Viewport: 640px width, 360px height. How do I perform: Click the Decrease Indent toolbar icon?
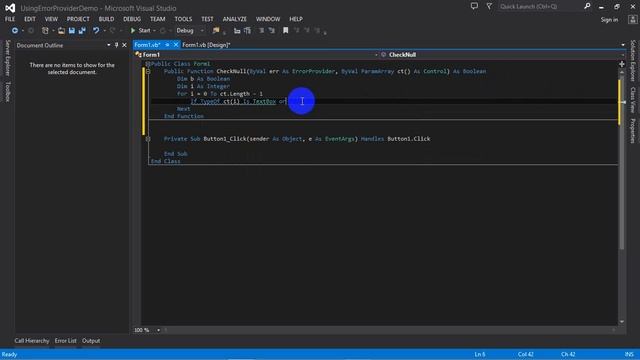262,31
